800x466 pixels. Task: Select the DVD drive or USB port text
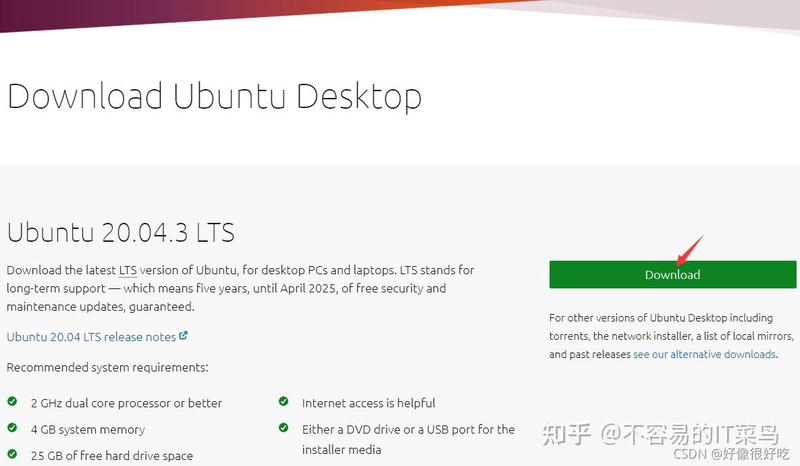pyautogui.click(x=408, y=439)
